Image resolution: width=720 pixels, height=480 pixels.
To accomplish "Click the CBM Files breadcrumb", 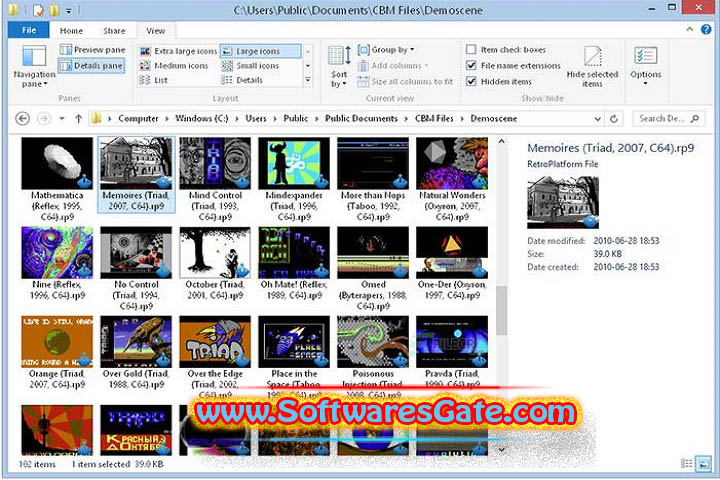I will (x=434, y=119).
